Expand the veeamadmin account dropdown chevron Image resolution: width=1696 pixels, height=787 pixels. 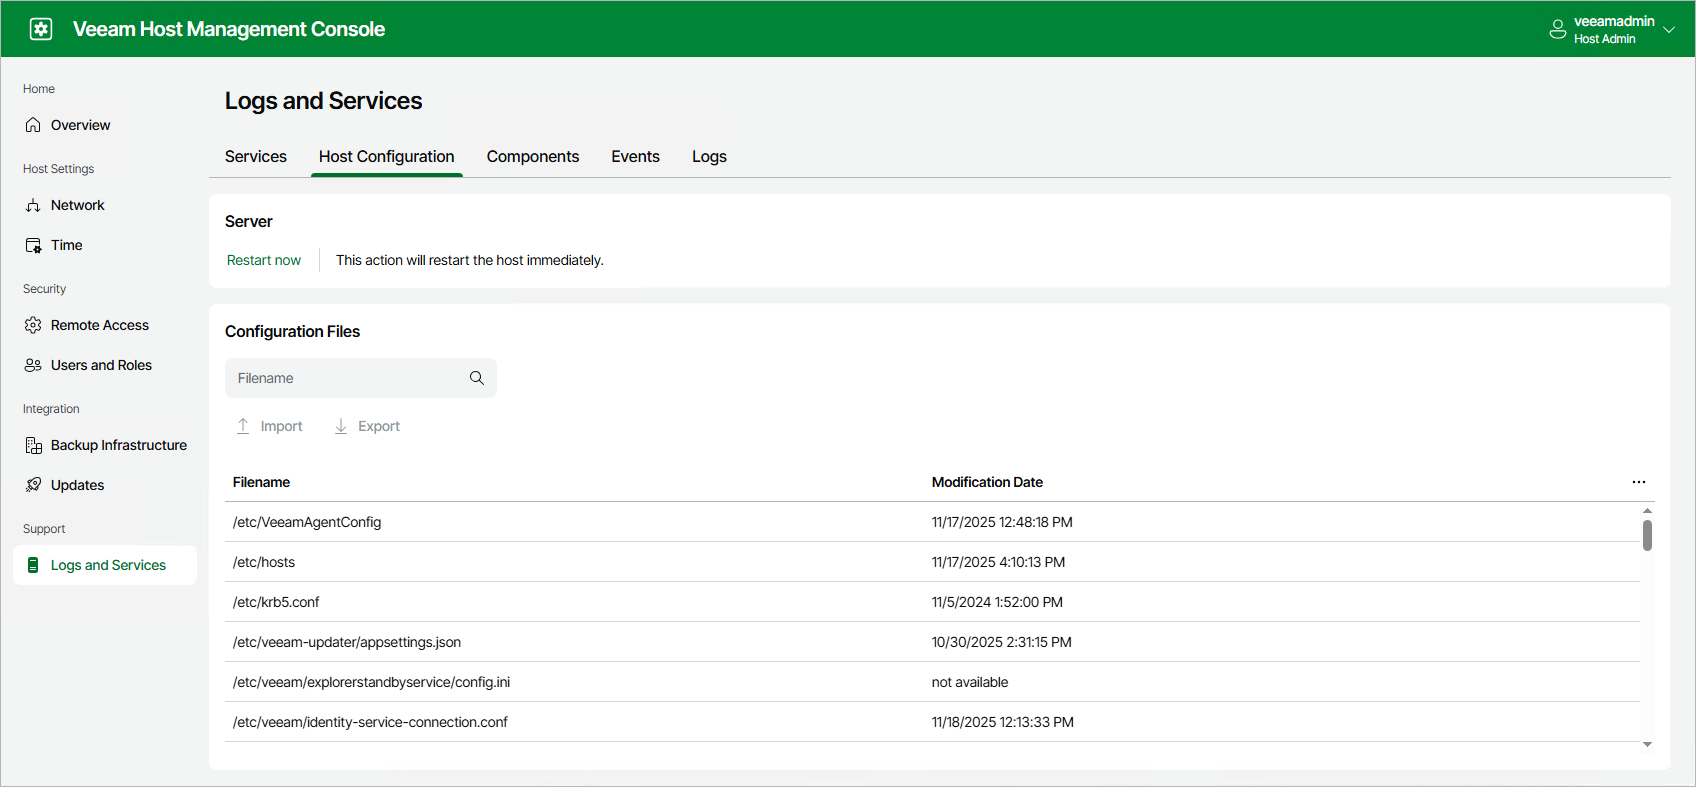1669,30
